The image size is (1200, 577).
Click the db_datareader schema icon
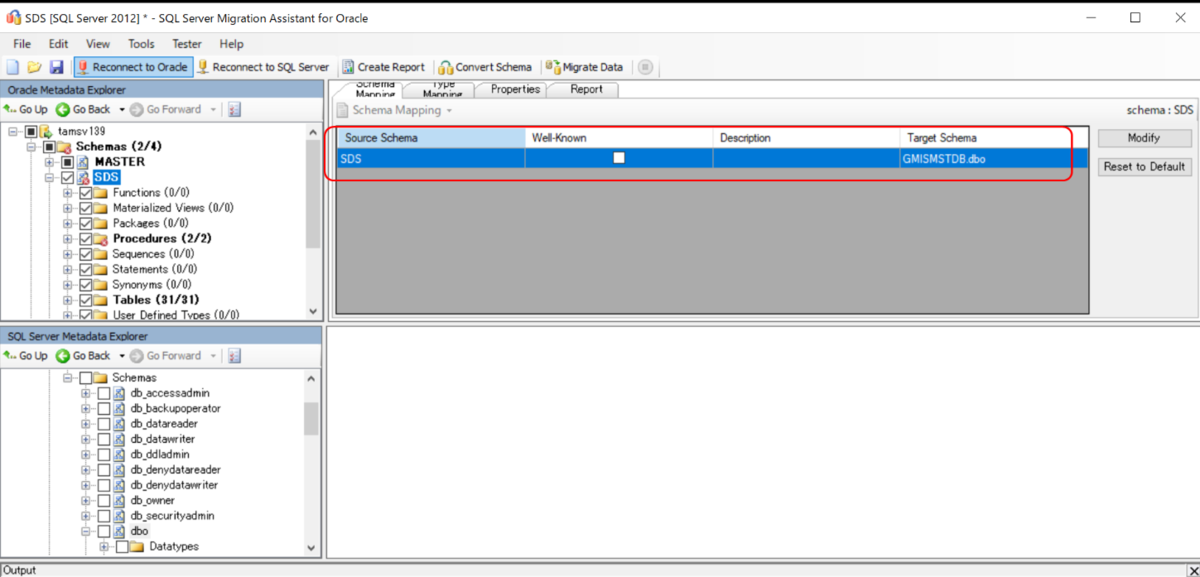[120, 424]
